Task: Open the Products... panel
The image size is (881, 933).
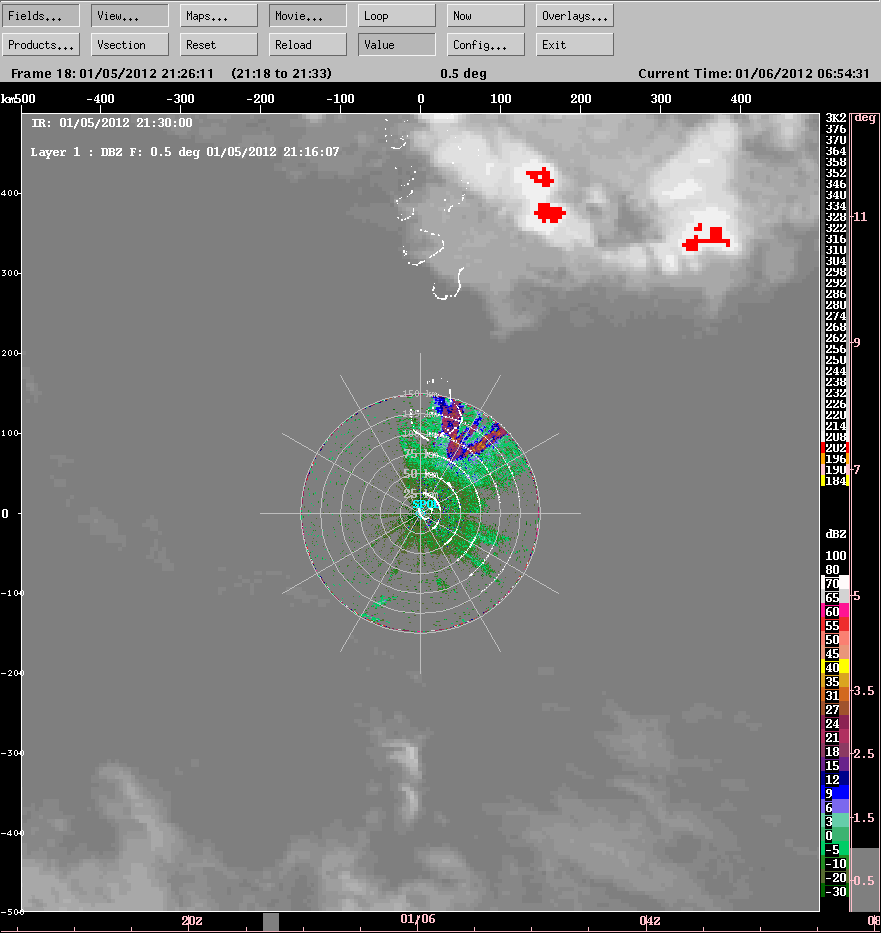Action: 41,45
